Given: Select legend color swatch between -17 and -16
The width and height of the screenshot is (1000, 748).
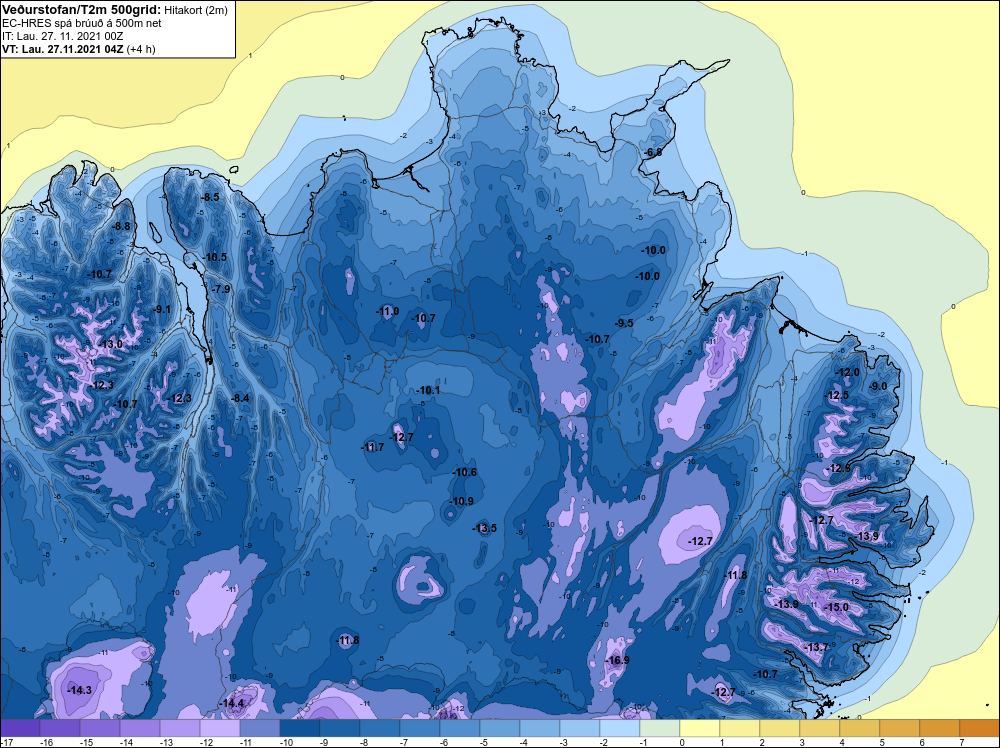Looking at the screenshot, I should (20, 728).
